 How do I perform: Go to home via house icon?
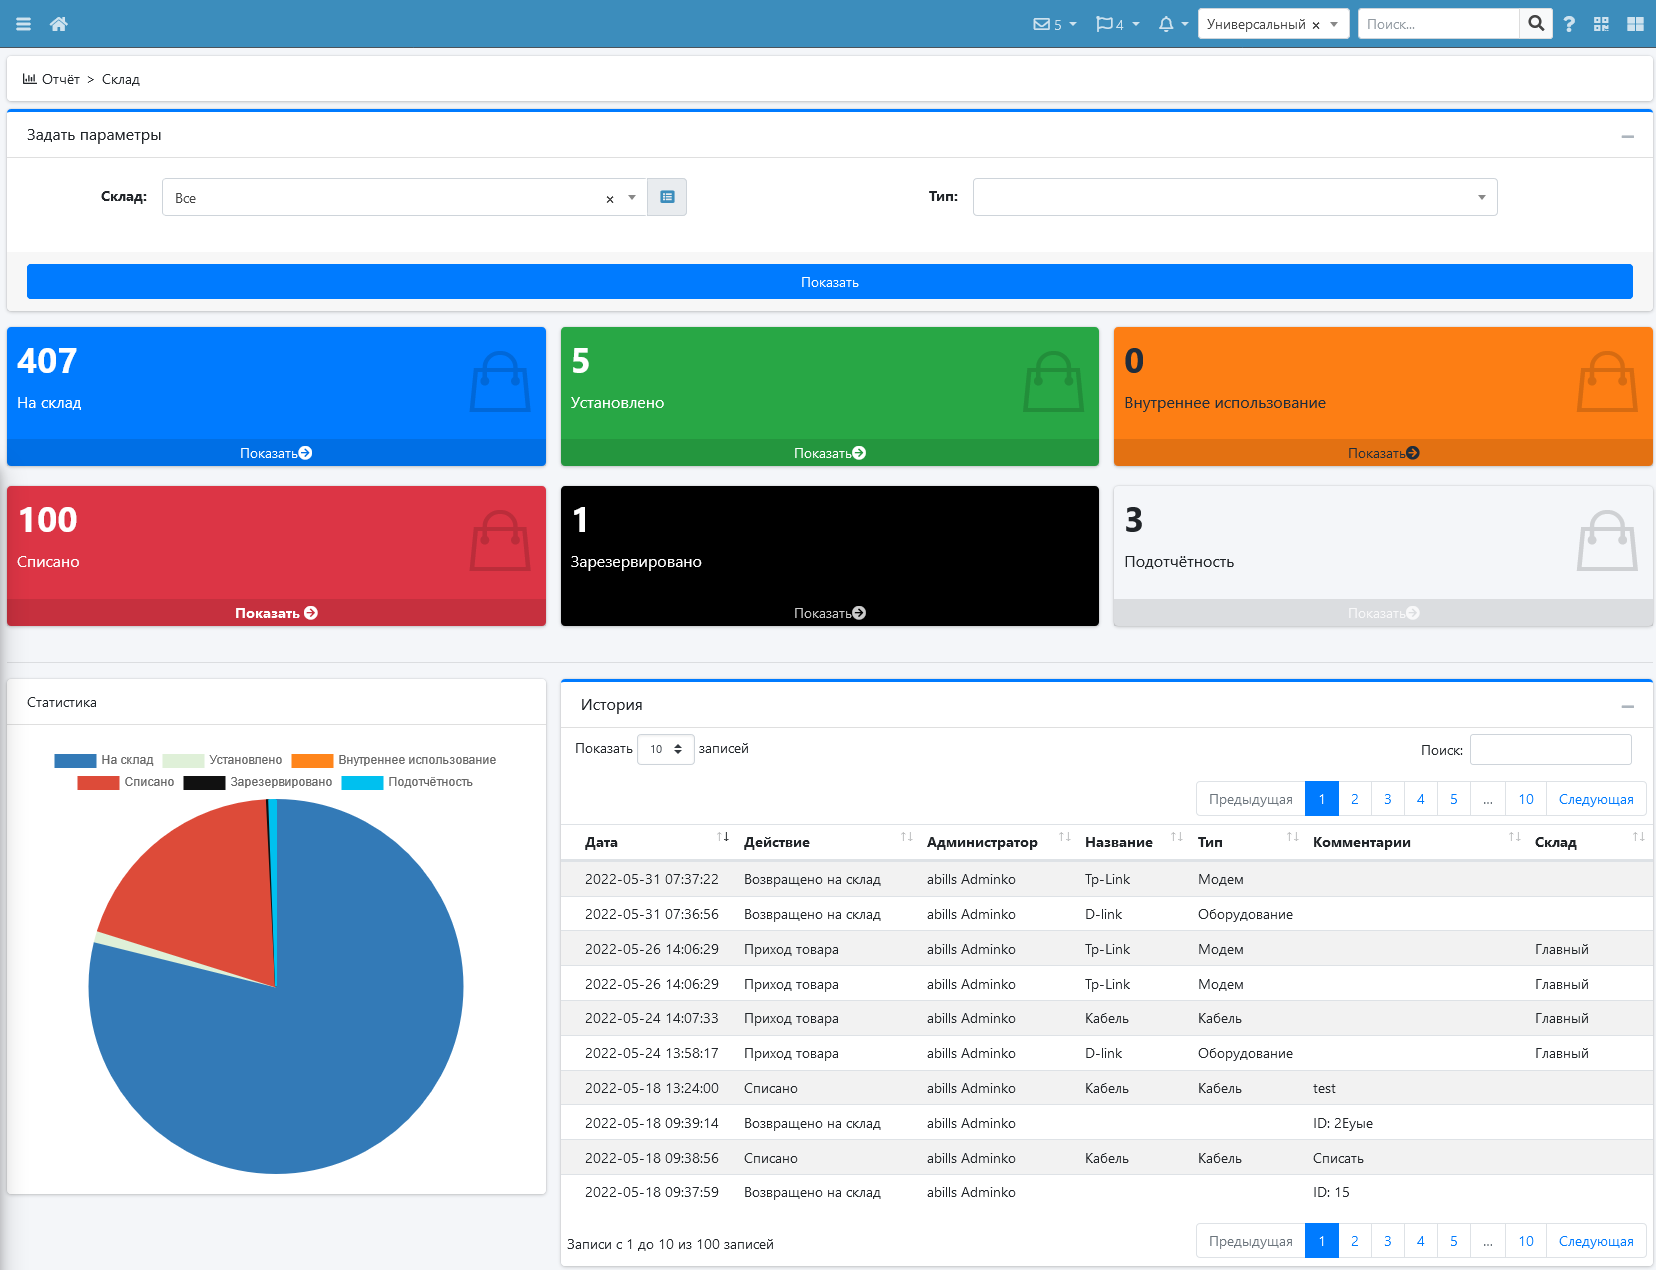(59, 24)
